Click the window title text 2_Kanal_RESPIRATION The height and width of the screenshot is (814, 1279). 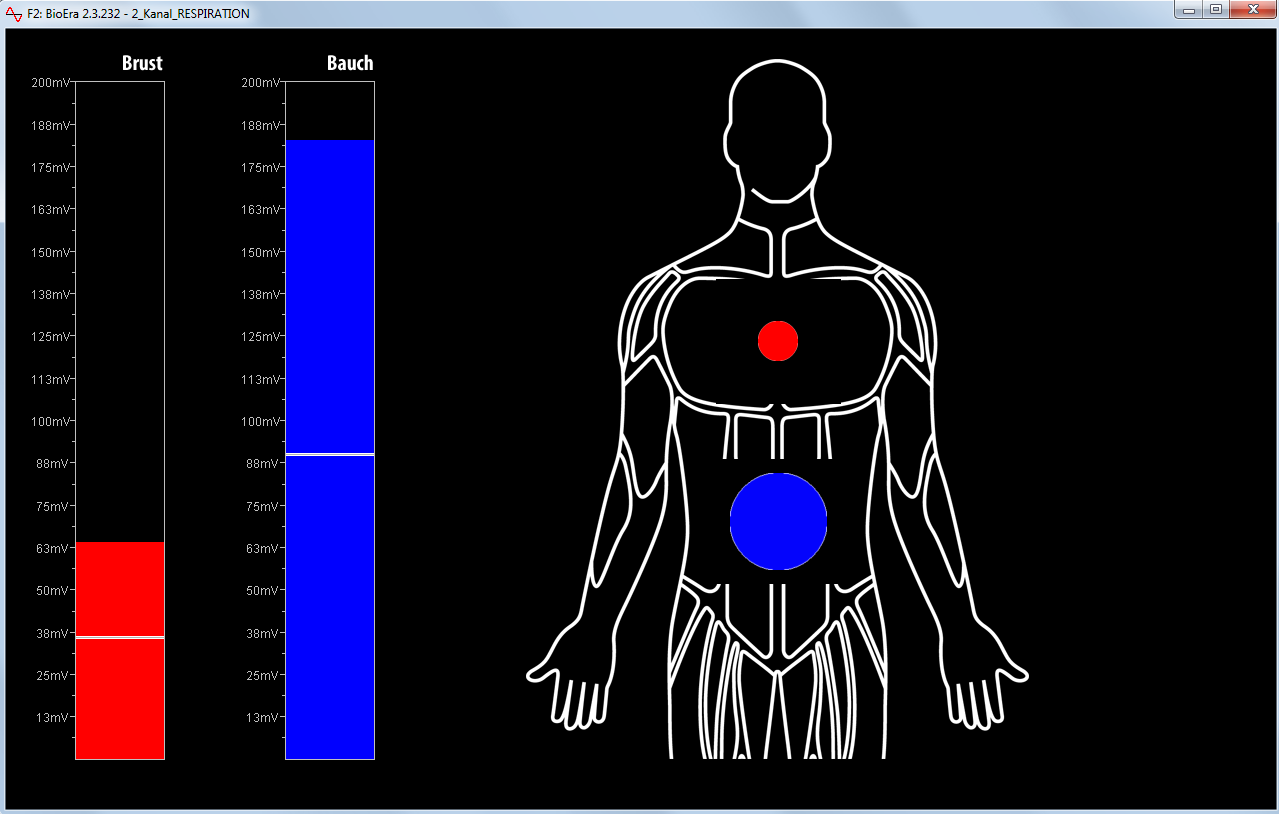click(x=190, y=14)
